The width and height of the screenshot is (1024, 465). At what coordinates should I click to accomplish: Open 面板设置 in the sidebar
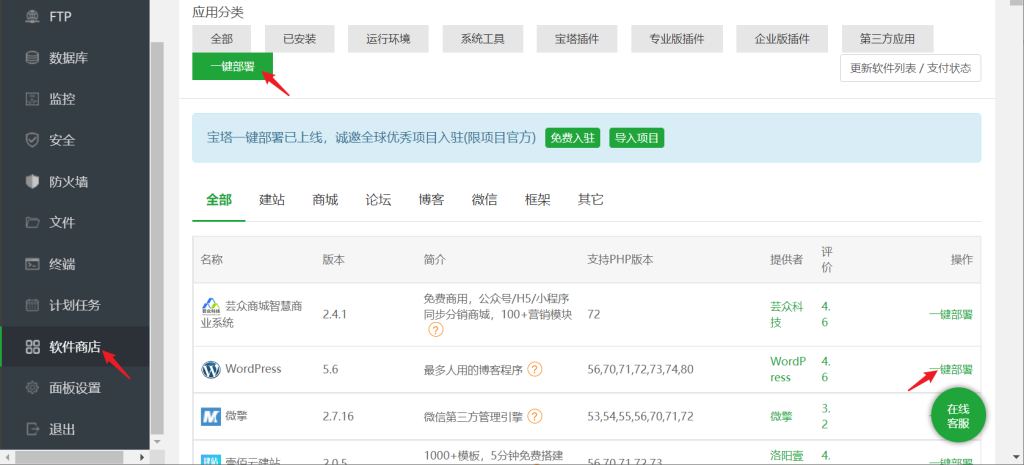[x=74, y=388]
